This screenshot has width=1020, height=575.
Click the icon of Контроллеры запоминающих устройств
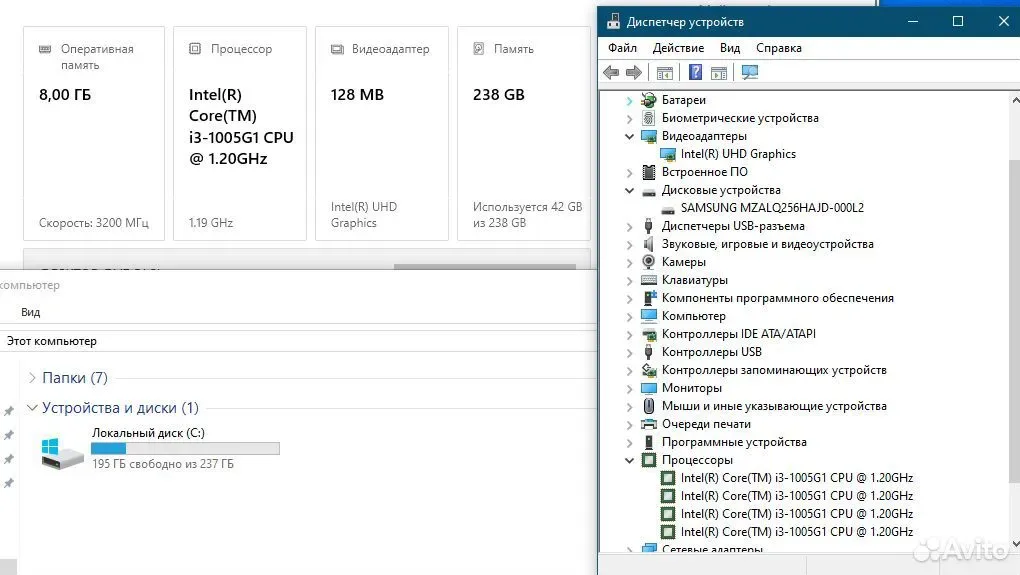(649, 370)
